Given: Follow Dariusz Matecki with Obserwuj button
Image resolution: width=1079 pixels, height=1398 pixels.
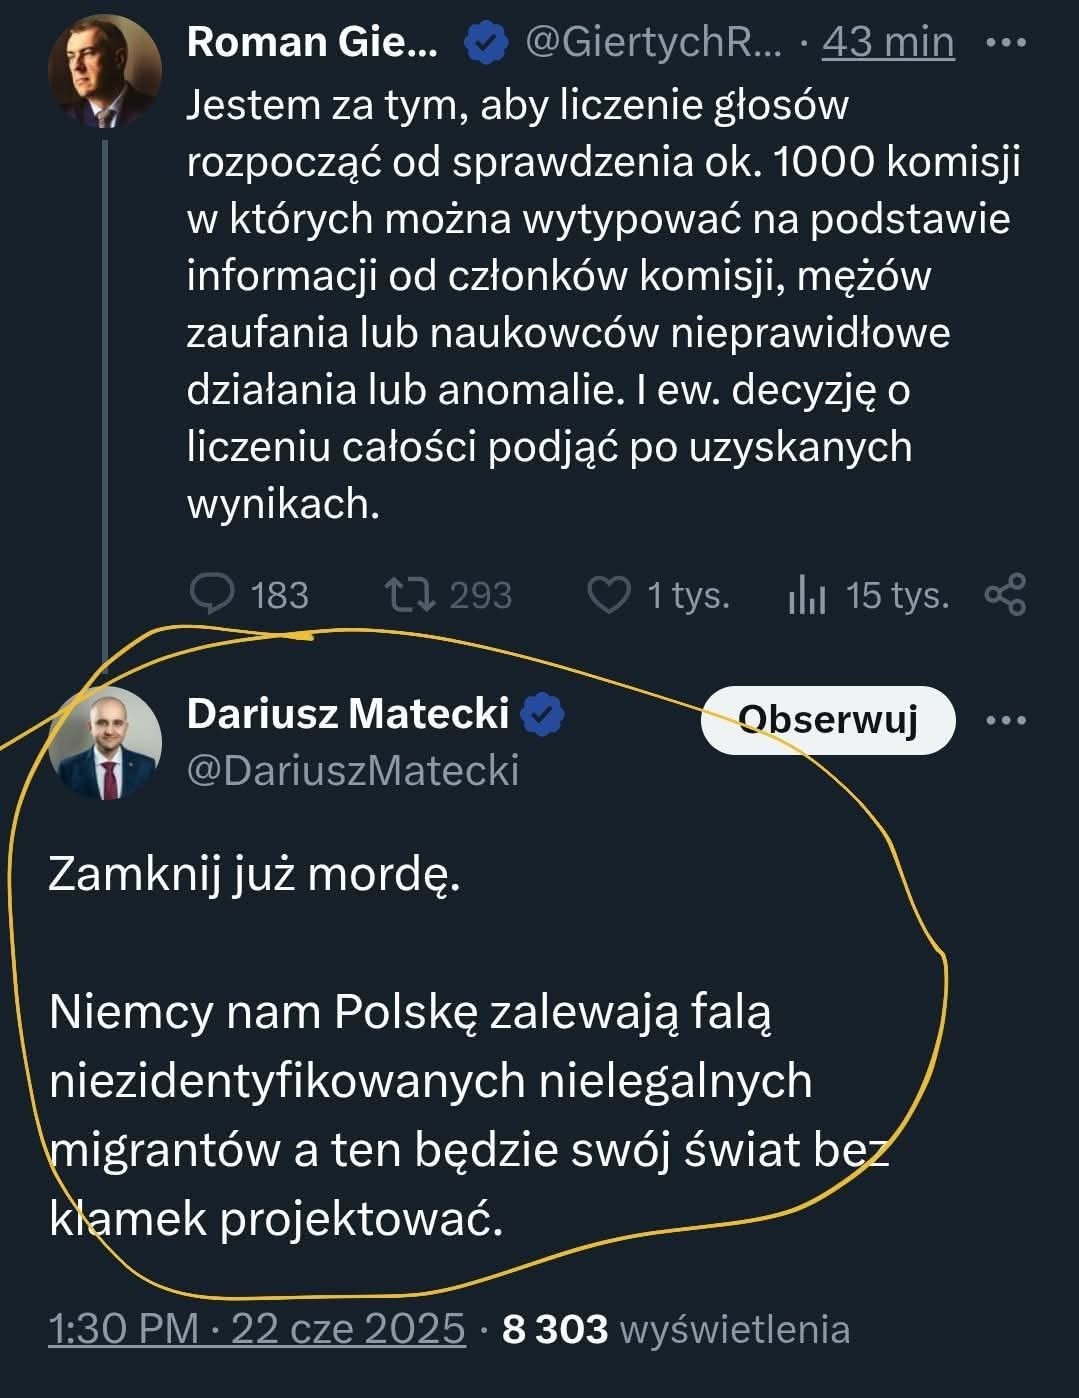Looking at the screenshot, I should click(x=827, y=720).
